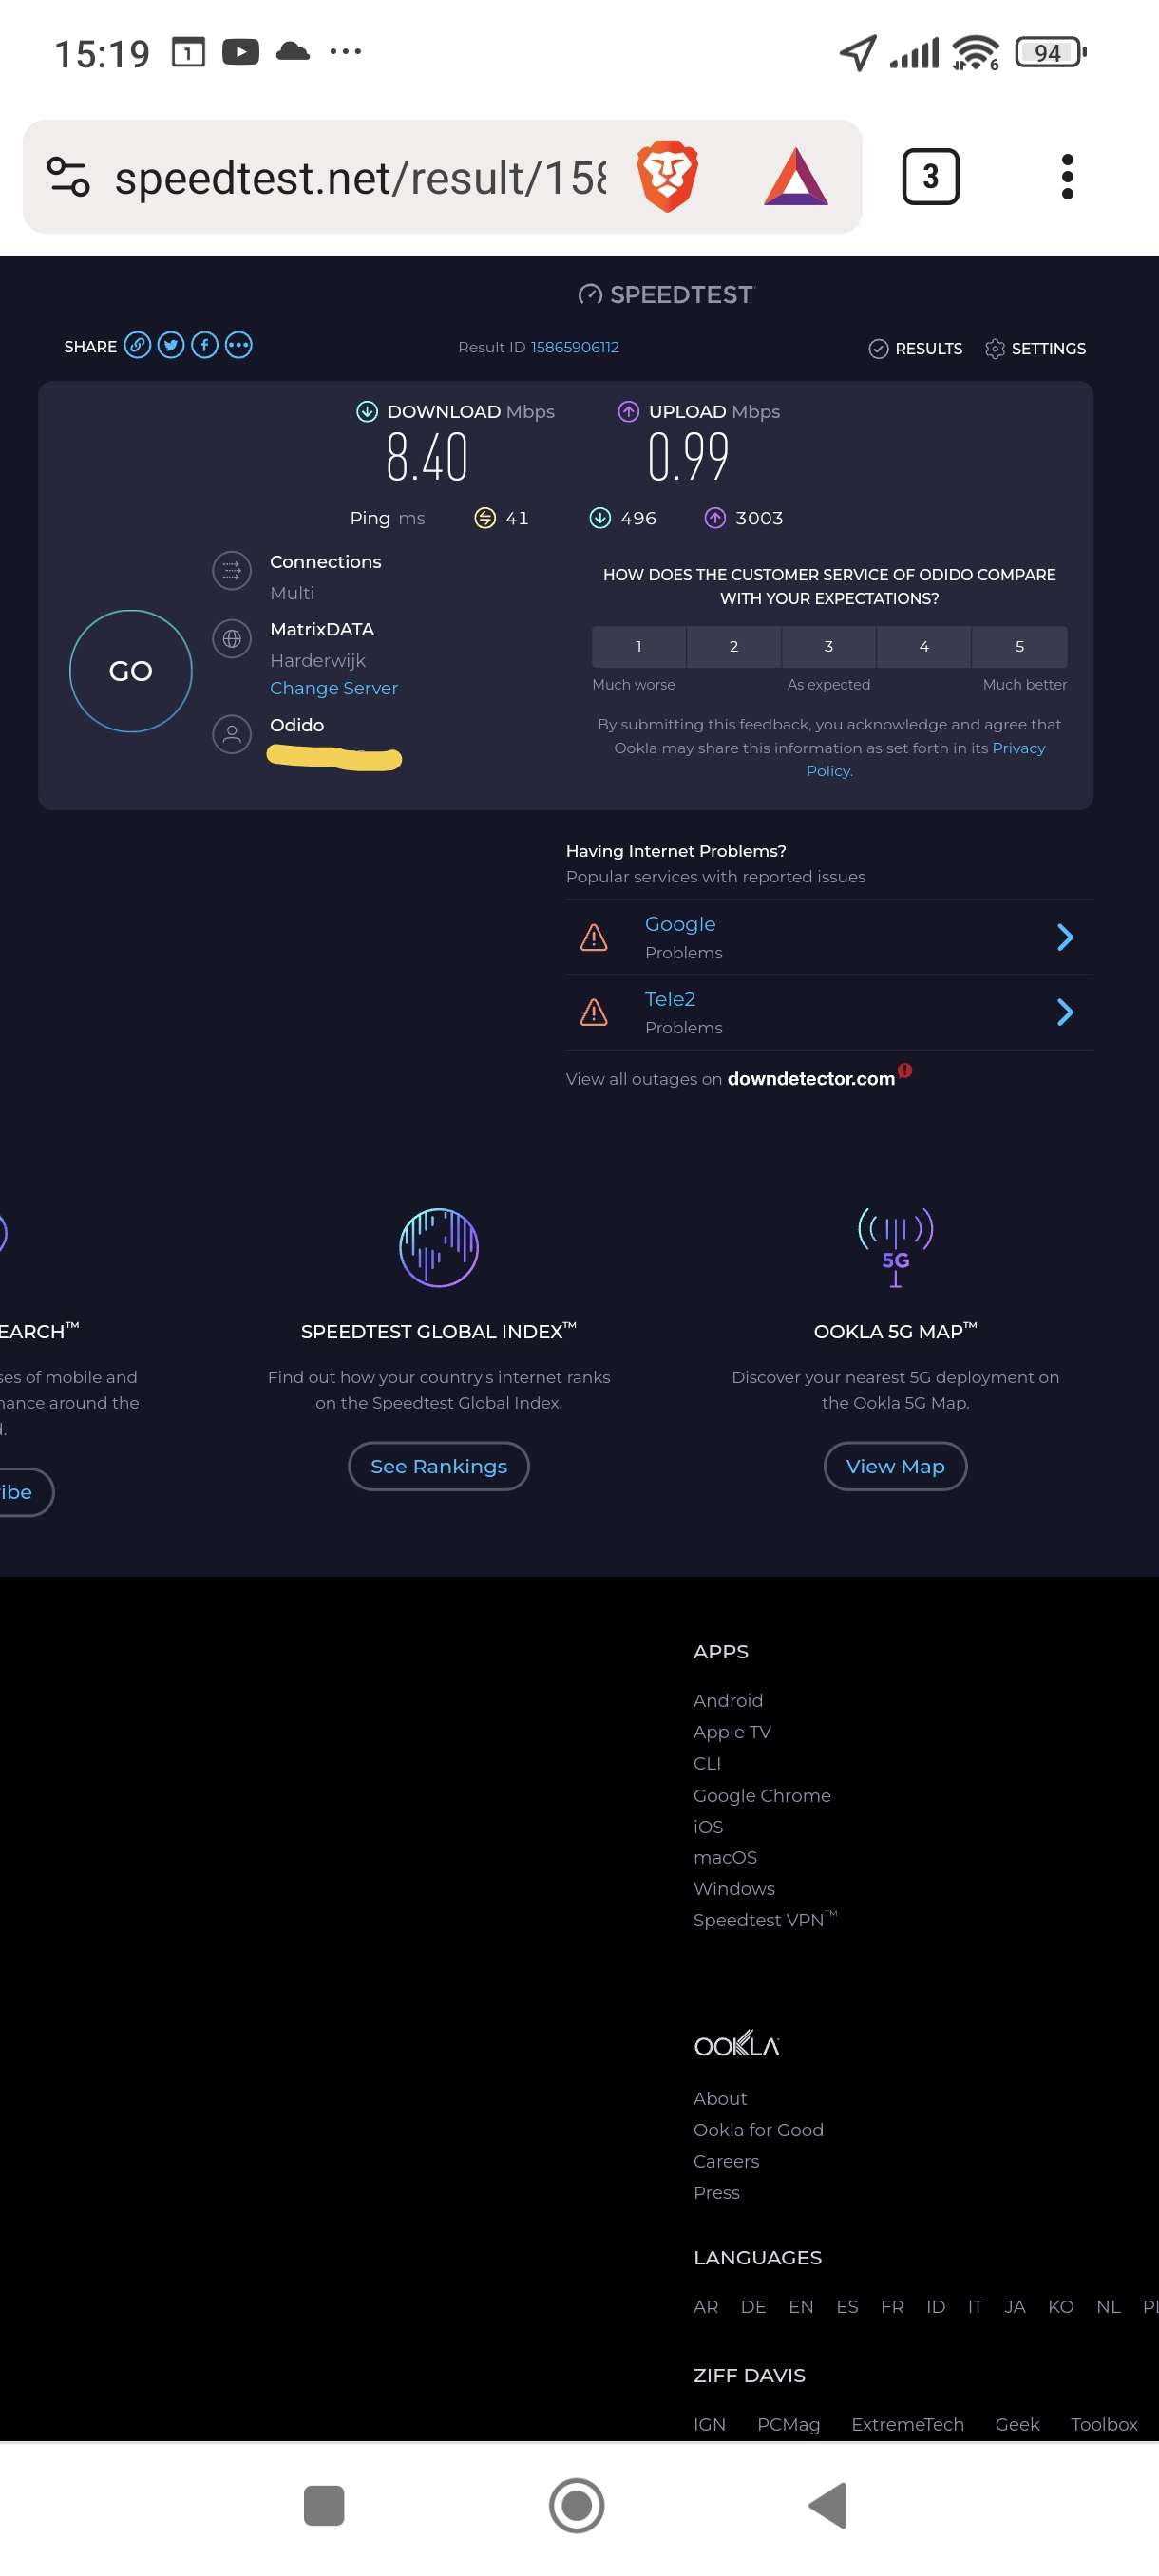Open CLI app link
This screenshot has height=2576, width=1159.
(707, 1763)
